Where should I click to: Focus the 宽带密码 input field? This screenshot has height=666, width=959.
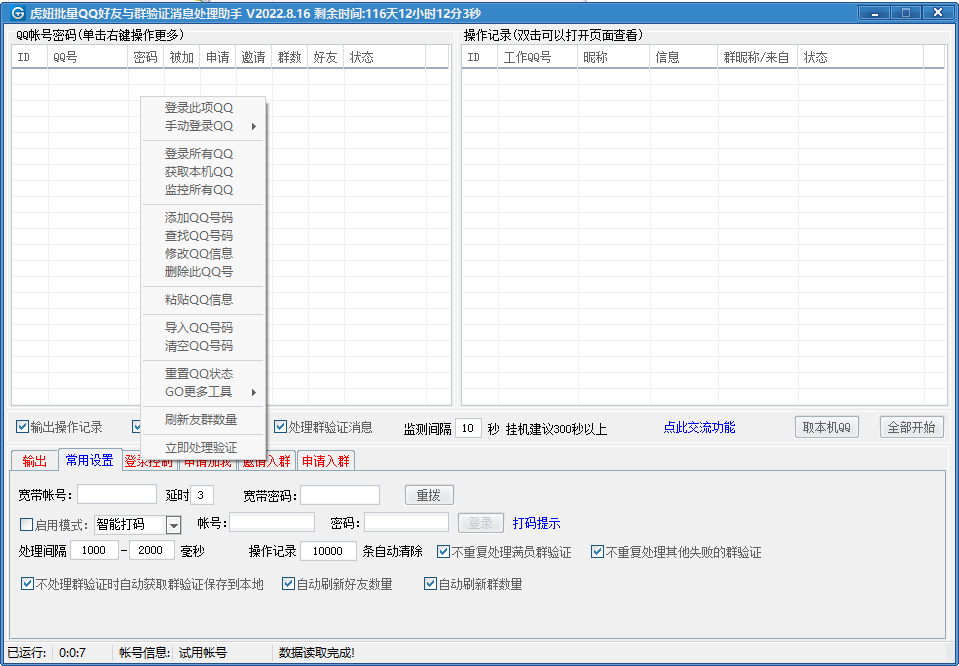(x=340, y=494)
